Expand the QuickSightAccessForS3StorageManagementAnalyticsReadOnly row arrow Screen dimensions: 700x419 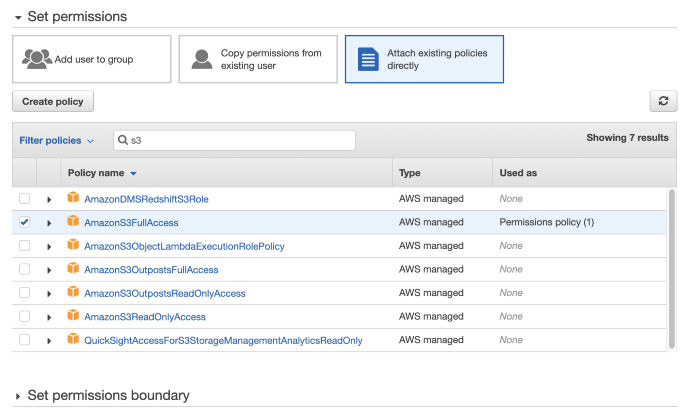49,341
